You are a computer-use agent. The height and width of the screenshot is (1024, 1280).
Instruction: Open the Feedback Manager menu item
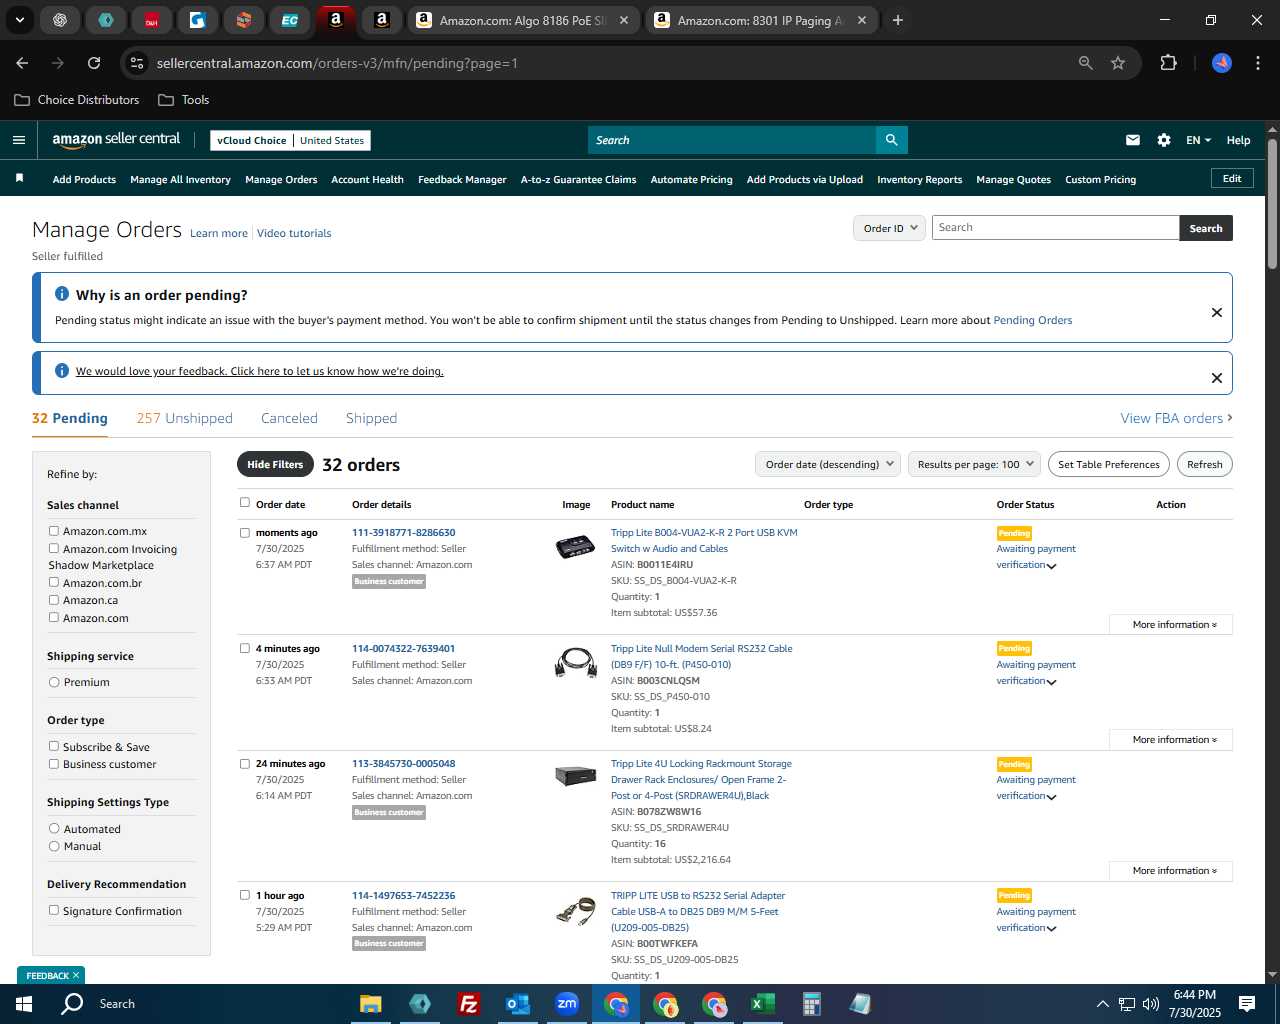462,180
